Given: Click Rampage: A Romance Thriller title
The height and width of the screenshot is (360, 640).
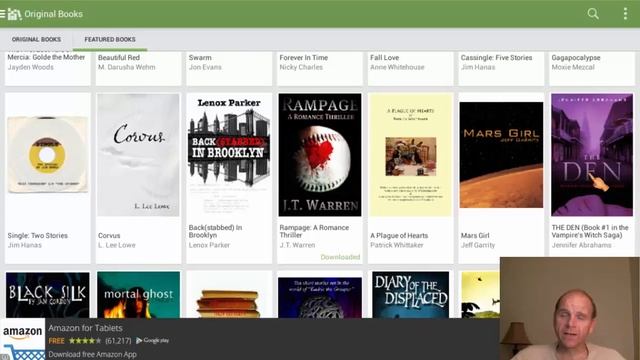Looking at the screenshot, I should click(314, 231).
